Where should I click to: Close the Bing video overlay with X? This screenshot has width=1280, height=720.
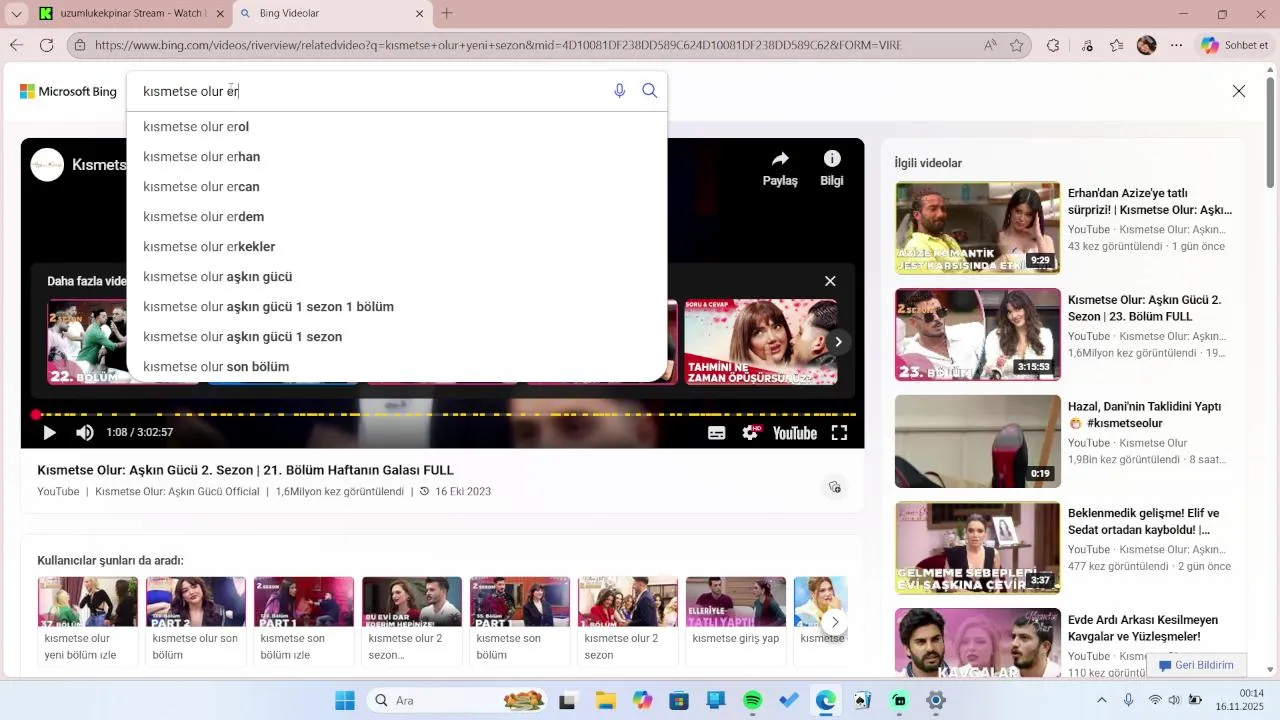[1239, 91]
